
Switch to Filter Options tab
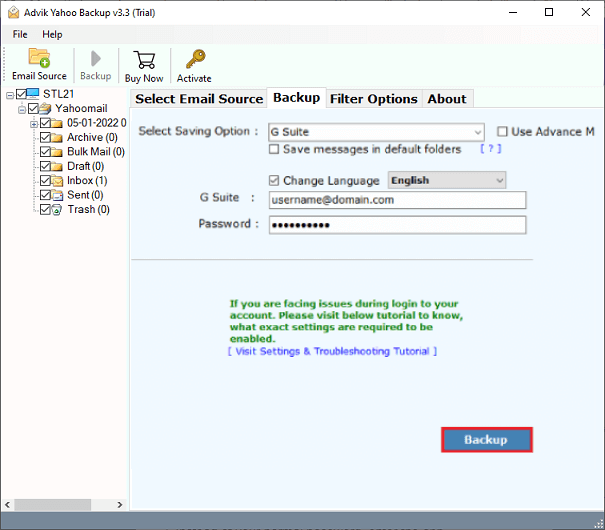coord(373,99)
